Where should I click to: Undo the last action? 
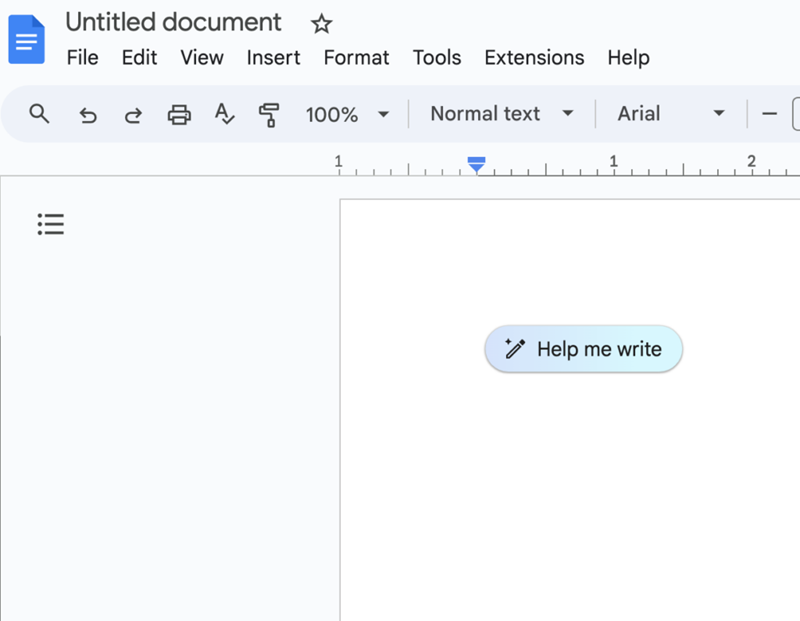coord(87,114)
